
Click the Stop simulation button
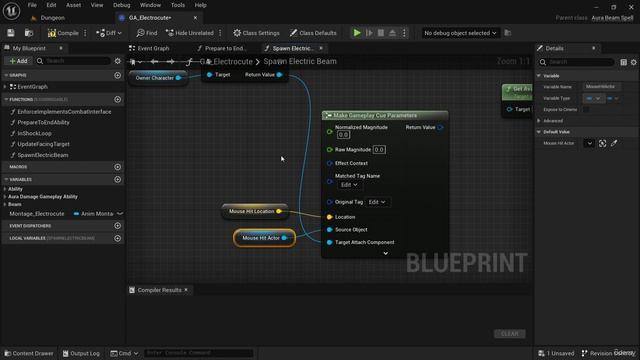(x=381, y=33)
